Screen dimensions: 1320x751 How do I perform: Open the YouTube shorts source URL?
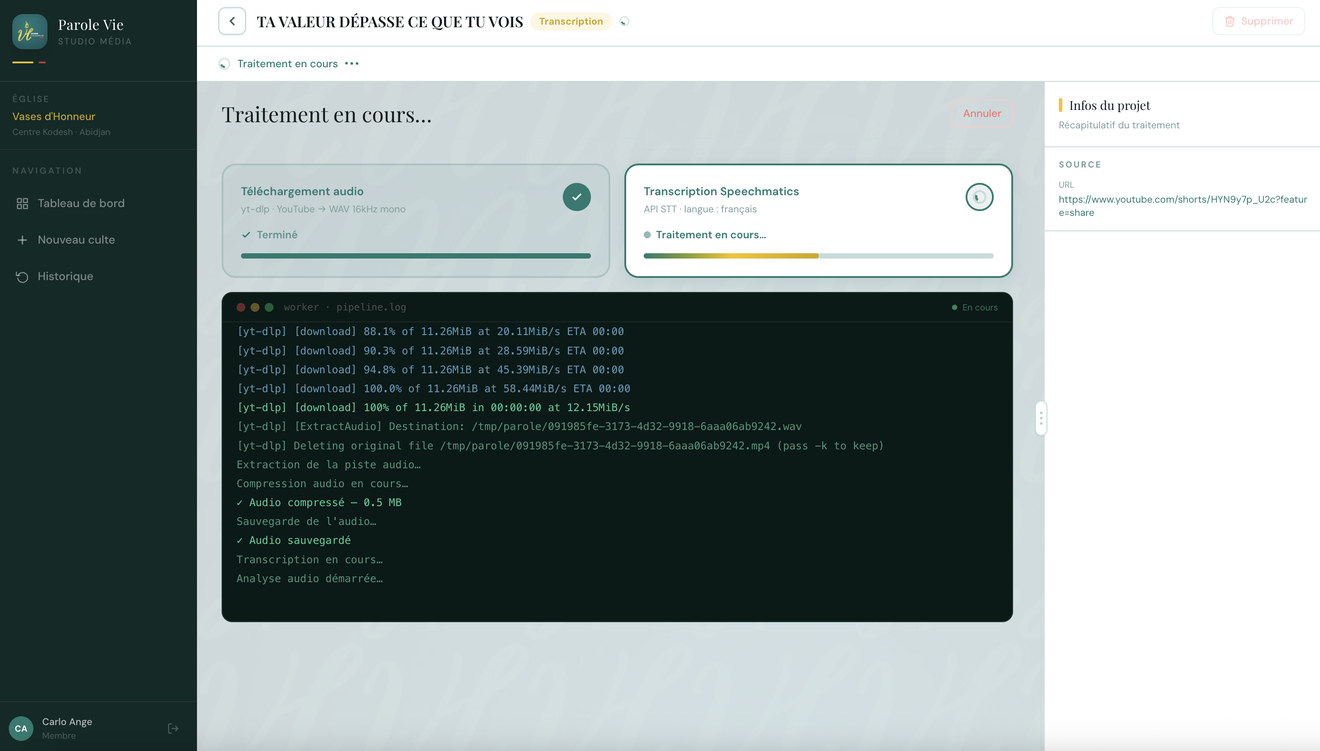(x=1183, y=206)
